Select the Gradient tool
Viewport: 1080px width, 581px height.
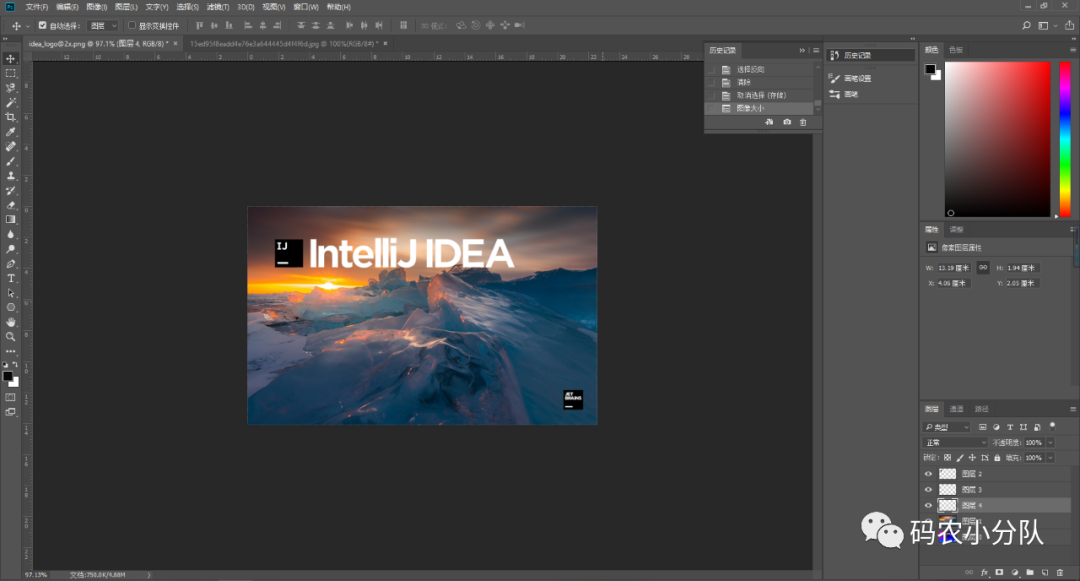tap(10, 220)
